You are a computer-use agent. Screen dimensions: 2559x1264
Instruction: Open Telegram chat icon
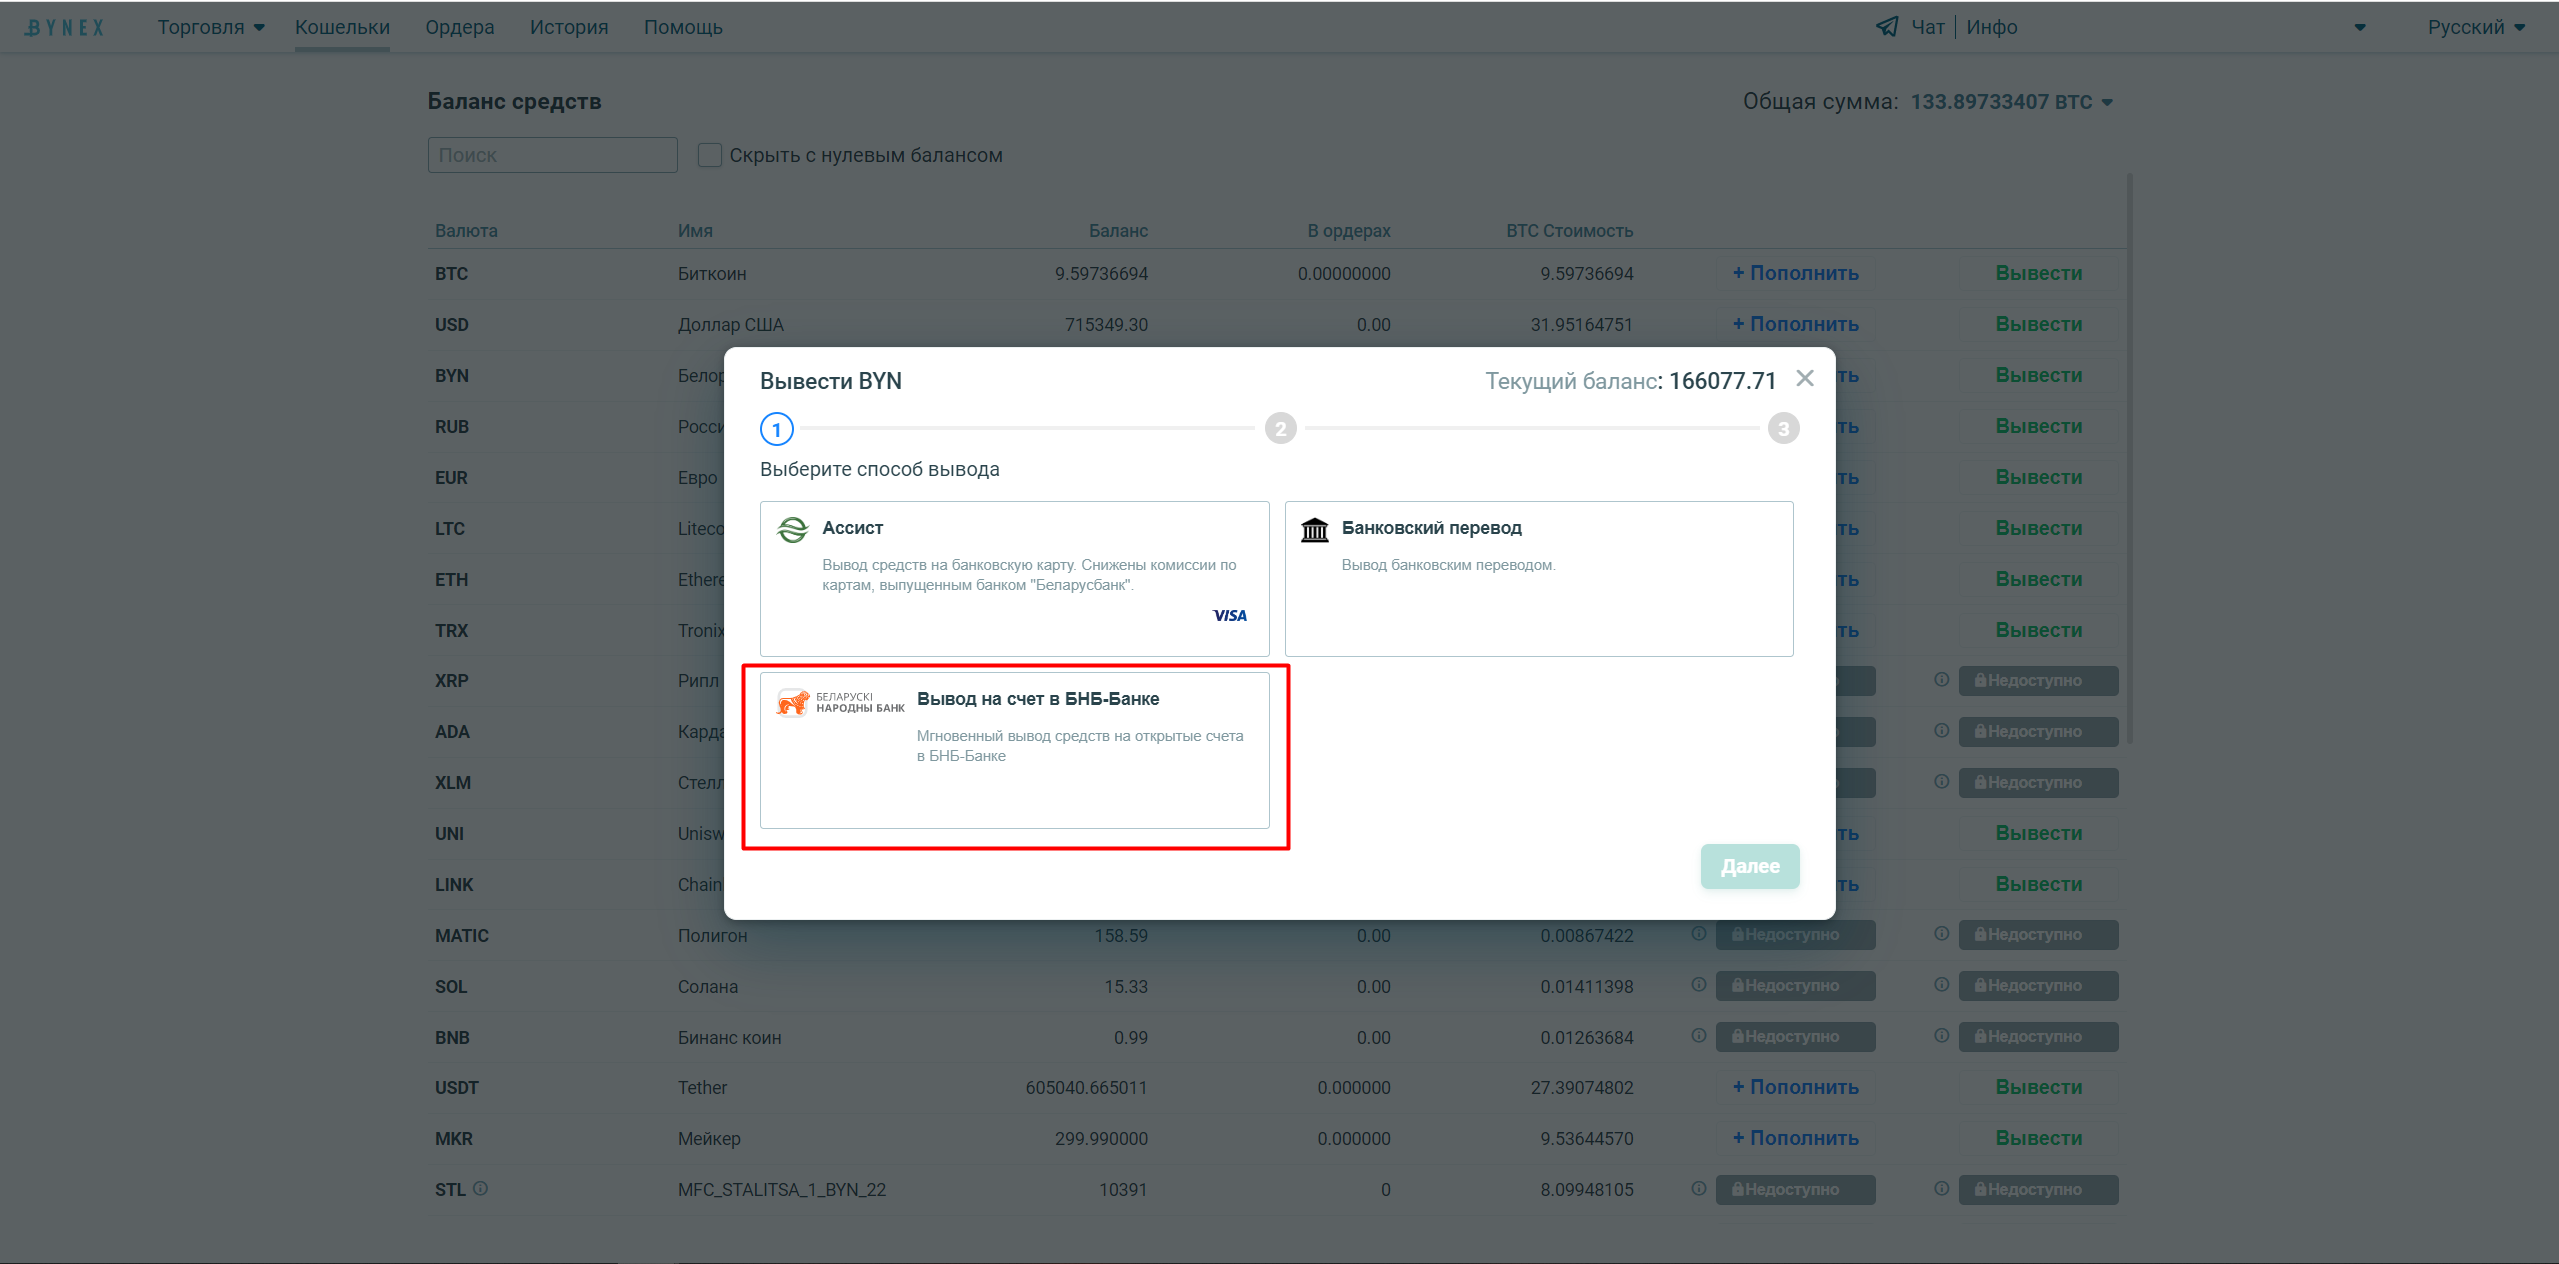[1886, 27]
